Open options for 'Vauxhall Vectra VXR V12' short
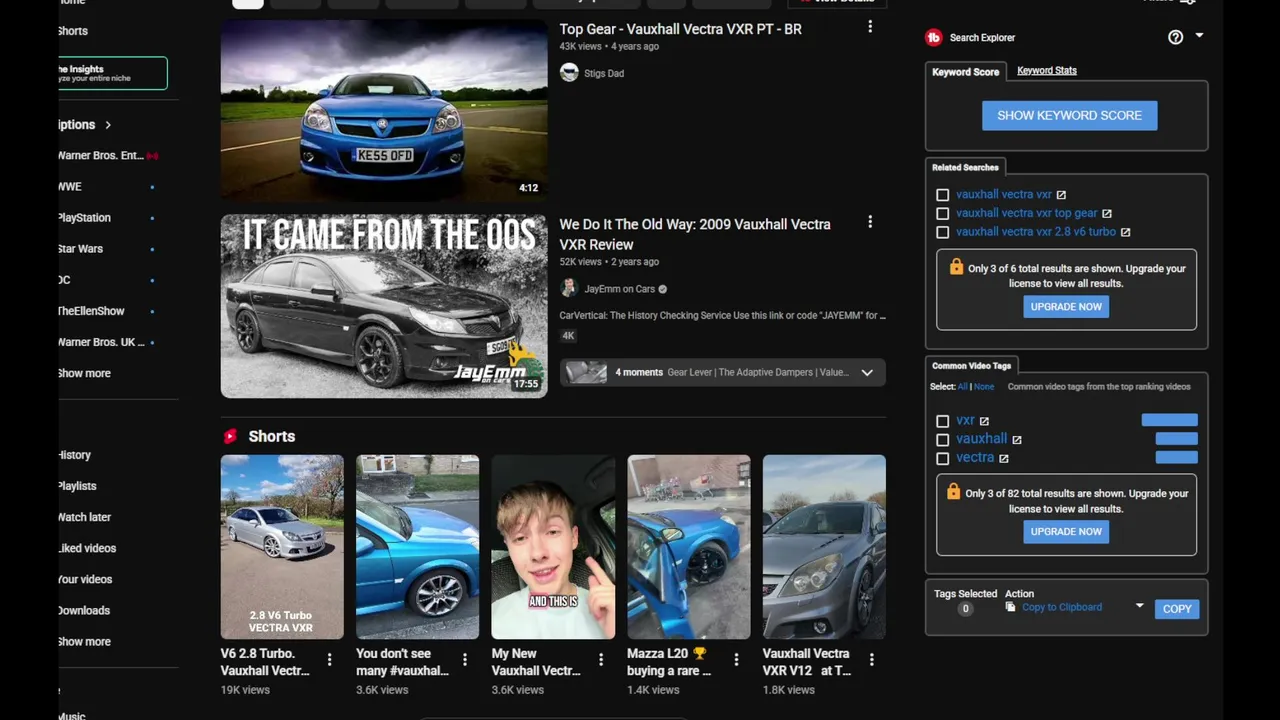1280x720 pixels. pyautogui.click(x=872, y=659)
